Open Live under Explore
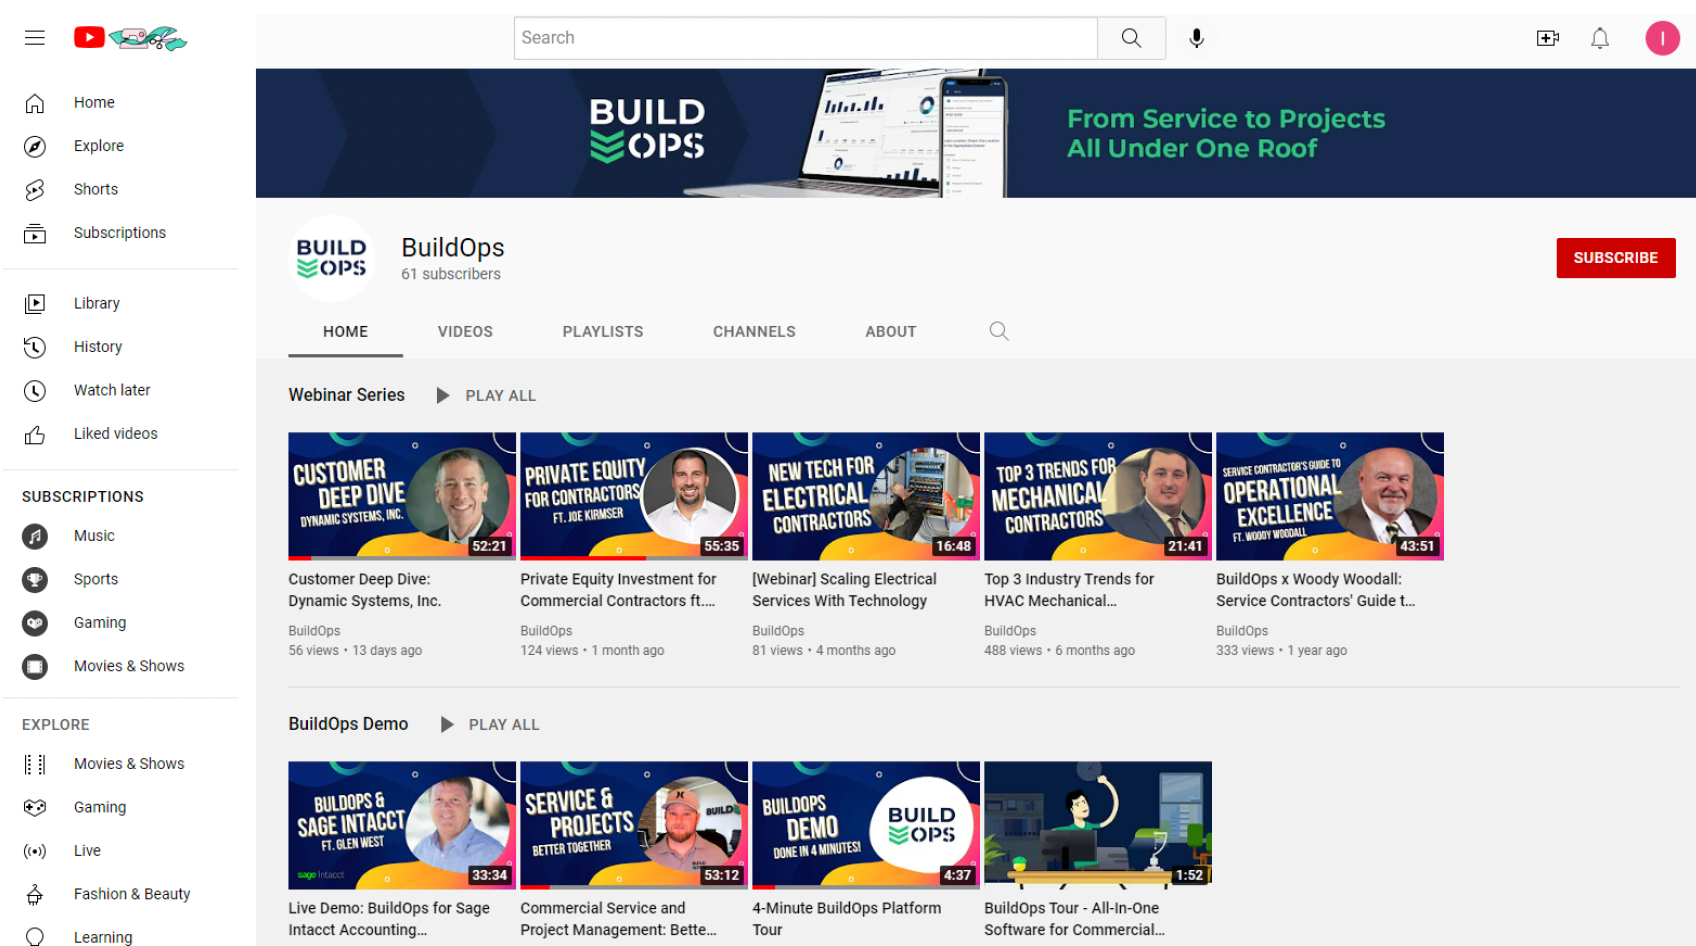Viewport: 1696px width, 946px height. 121,851
